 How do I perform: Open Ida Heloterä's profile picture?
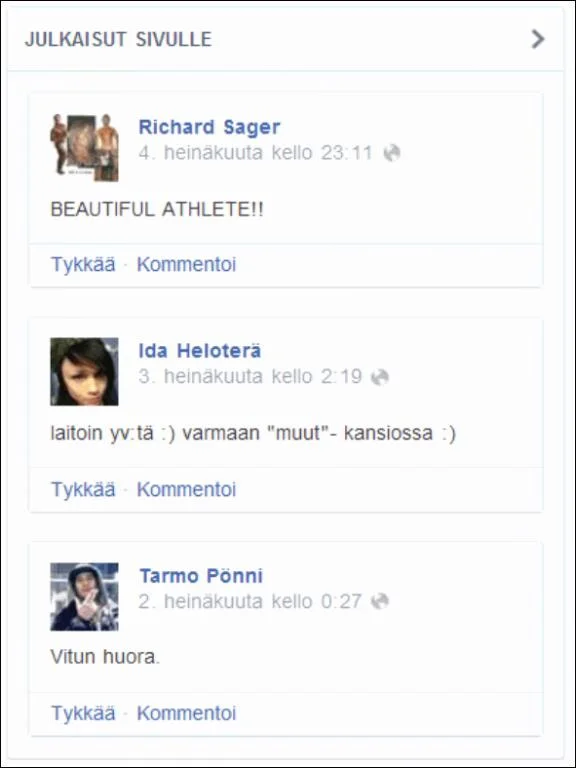pos(84,372)
